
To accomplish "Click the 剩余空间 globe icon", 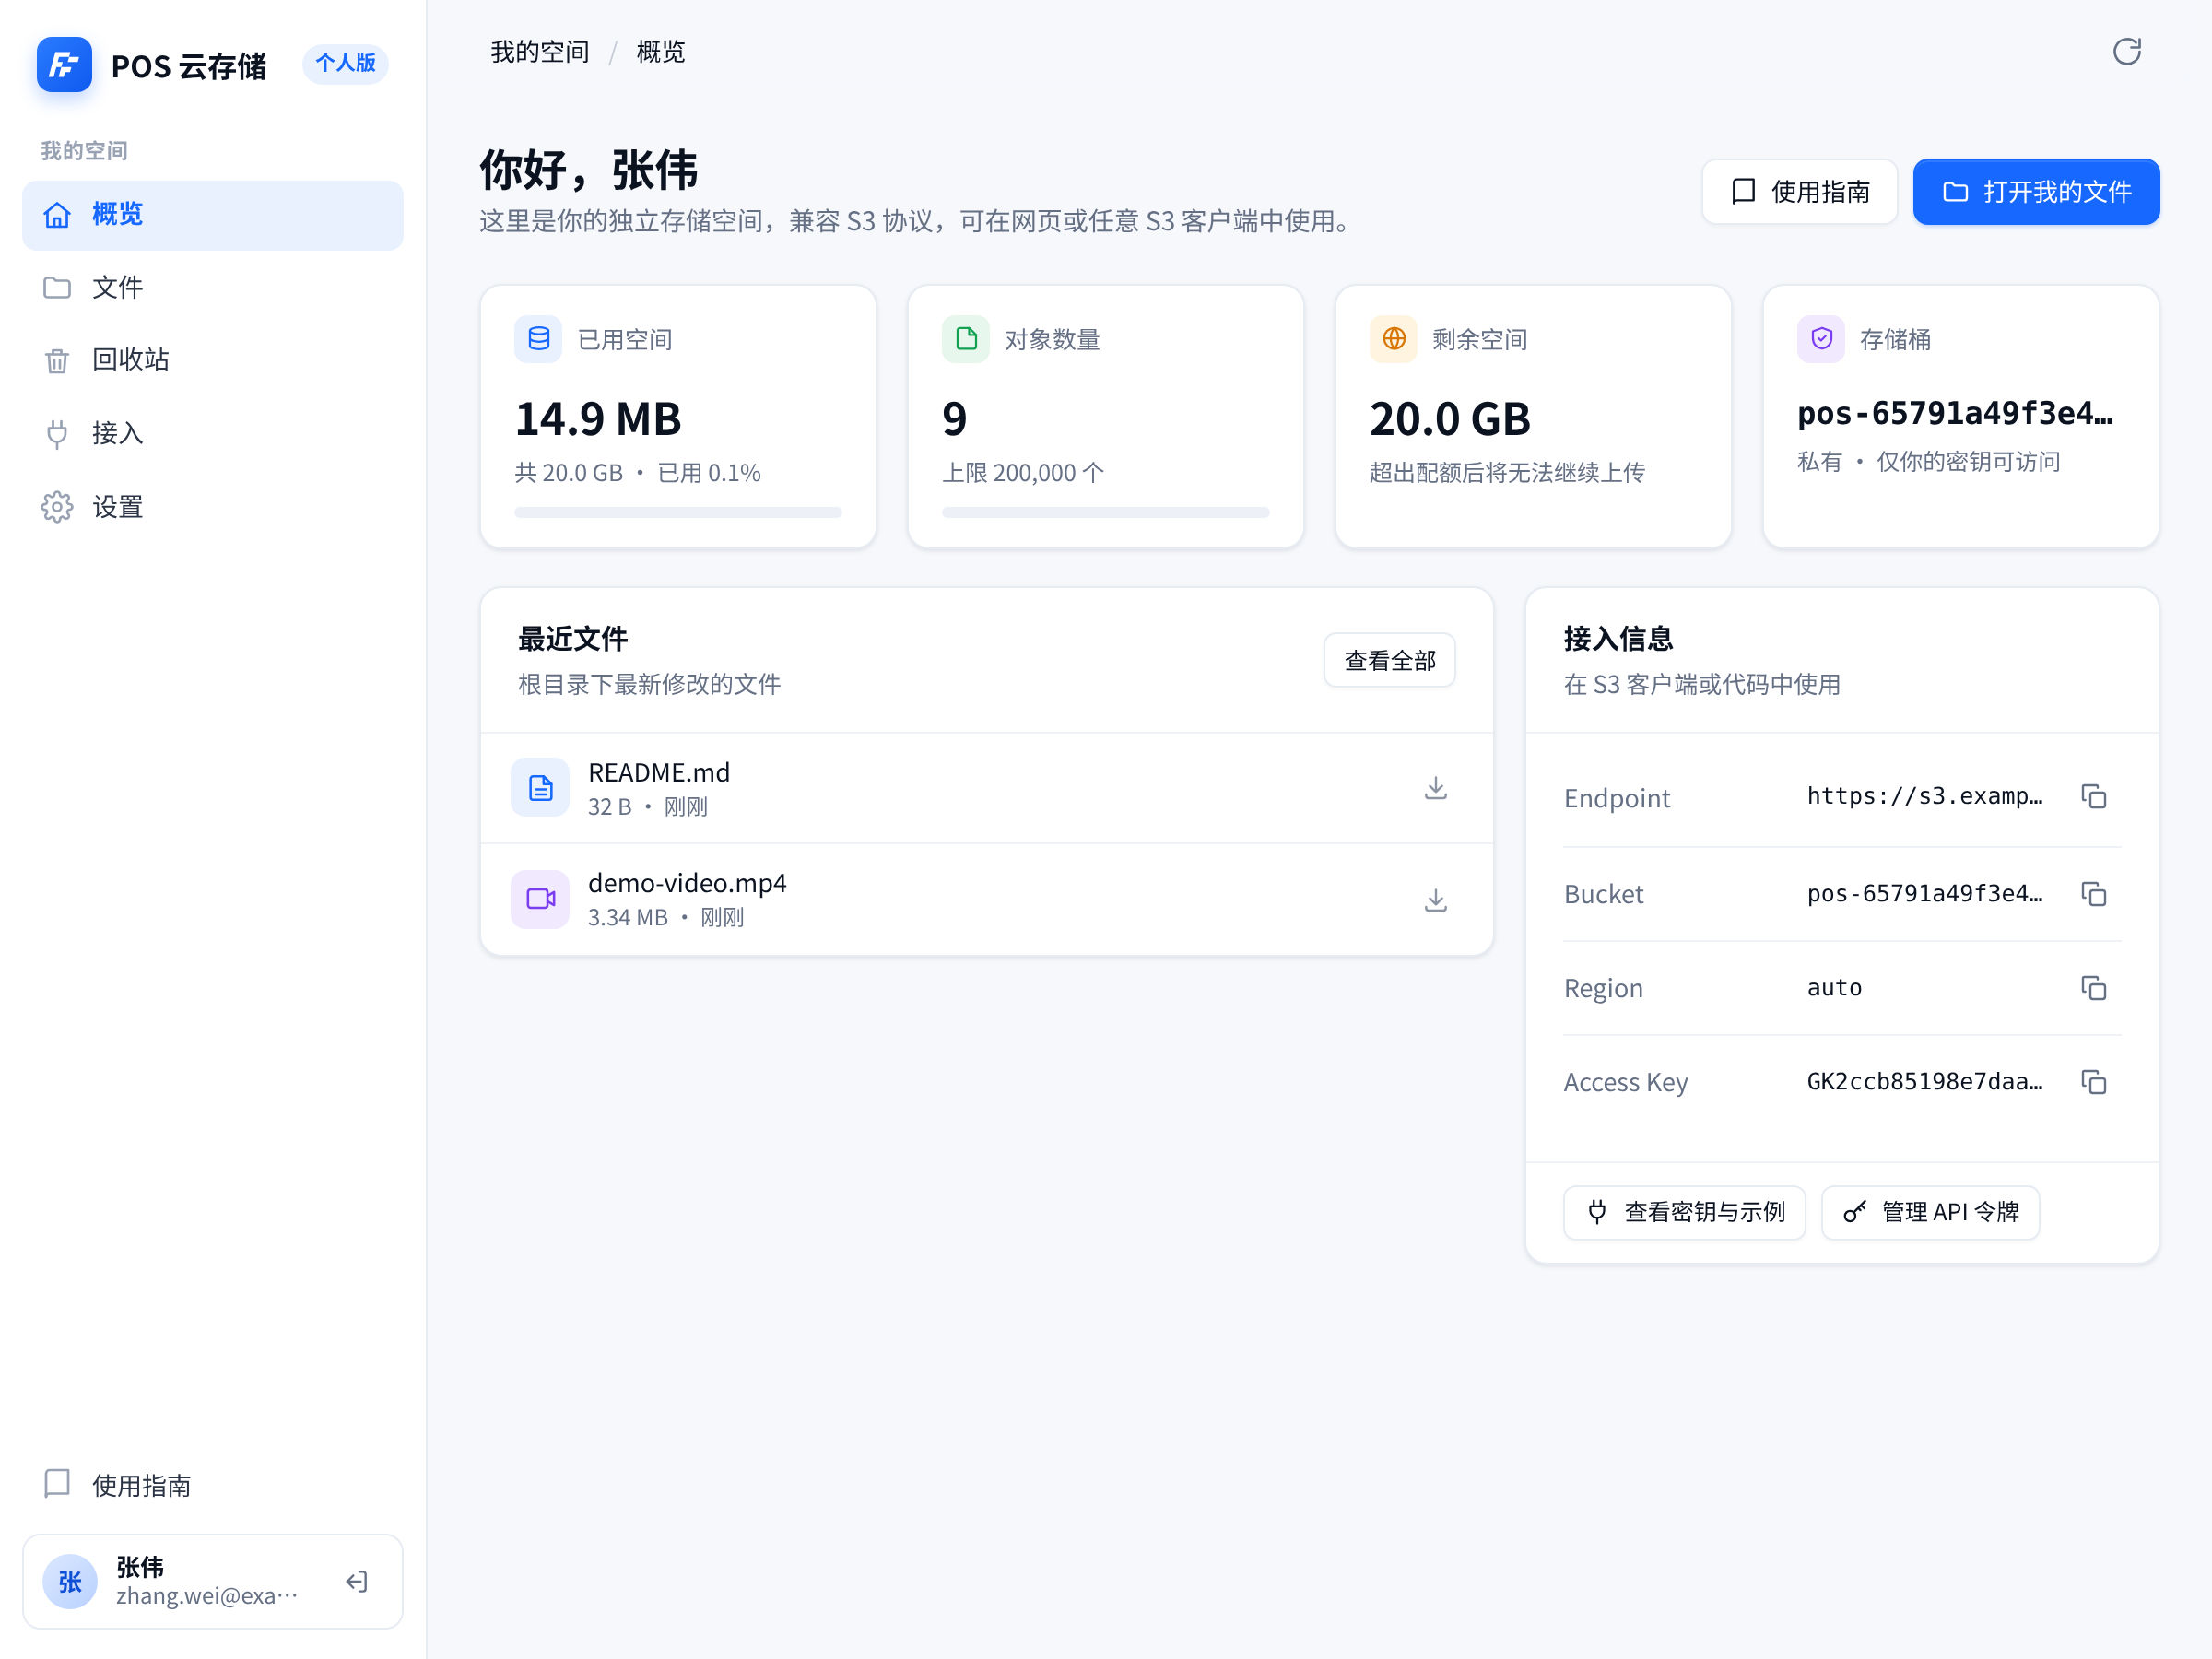I will point(1393,339).
